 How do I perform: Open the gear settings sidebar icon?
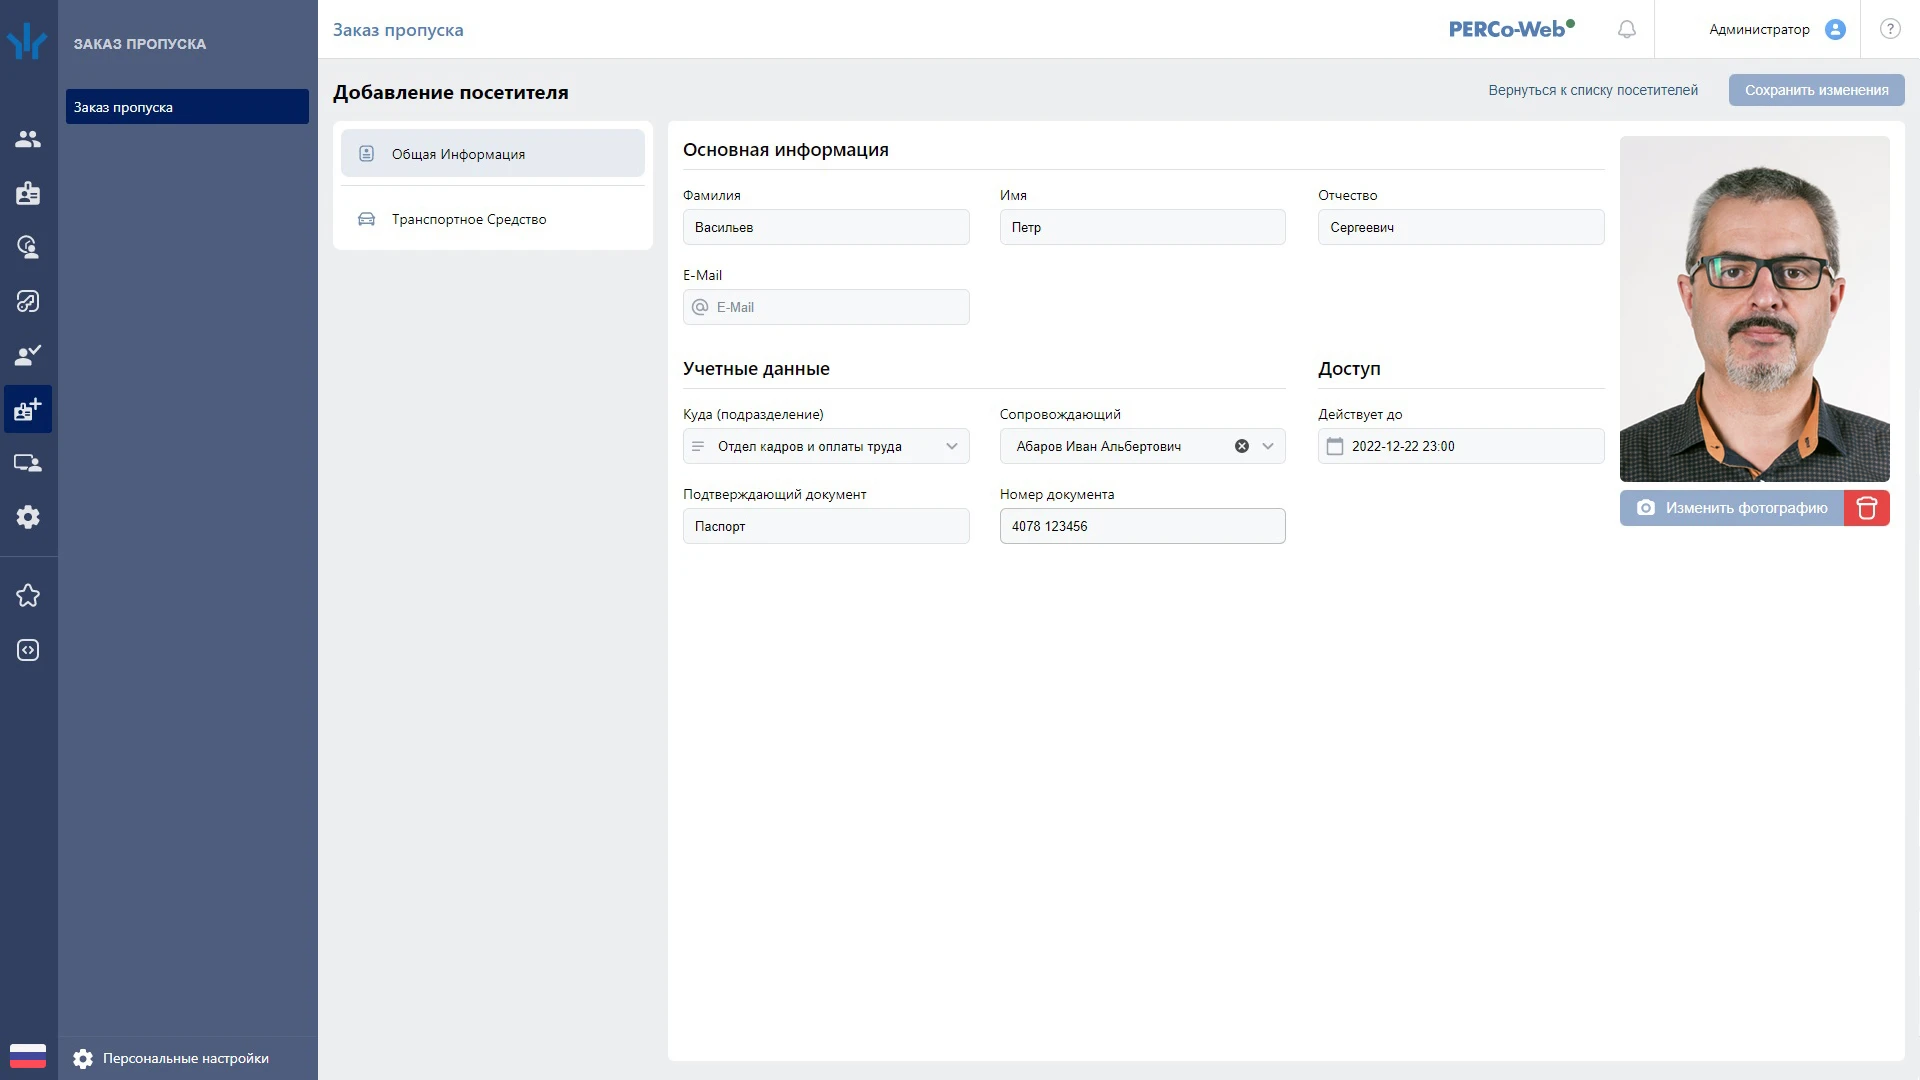pos(28,517)
